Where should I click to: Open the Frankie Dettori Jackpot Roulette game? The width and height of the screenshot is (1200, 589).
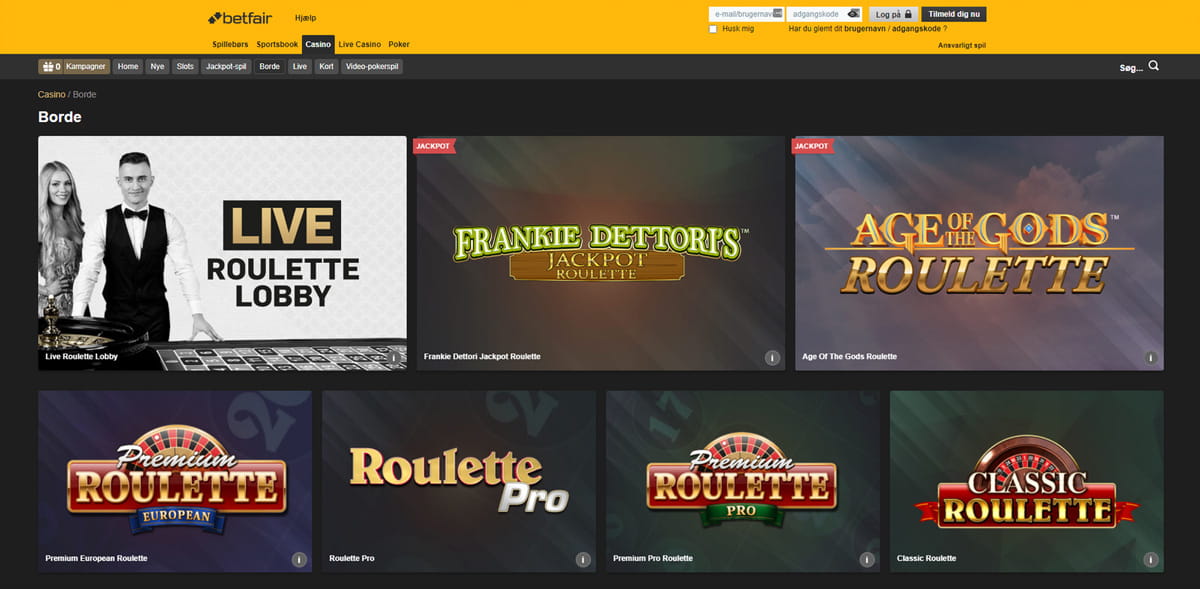601,253
